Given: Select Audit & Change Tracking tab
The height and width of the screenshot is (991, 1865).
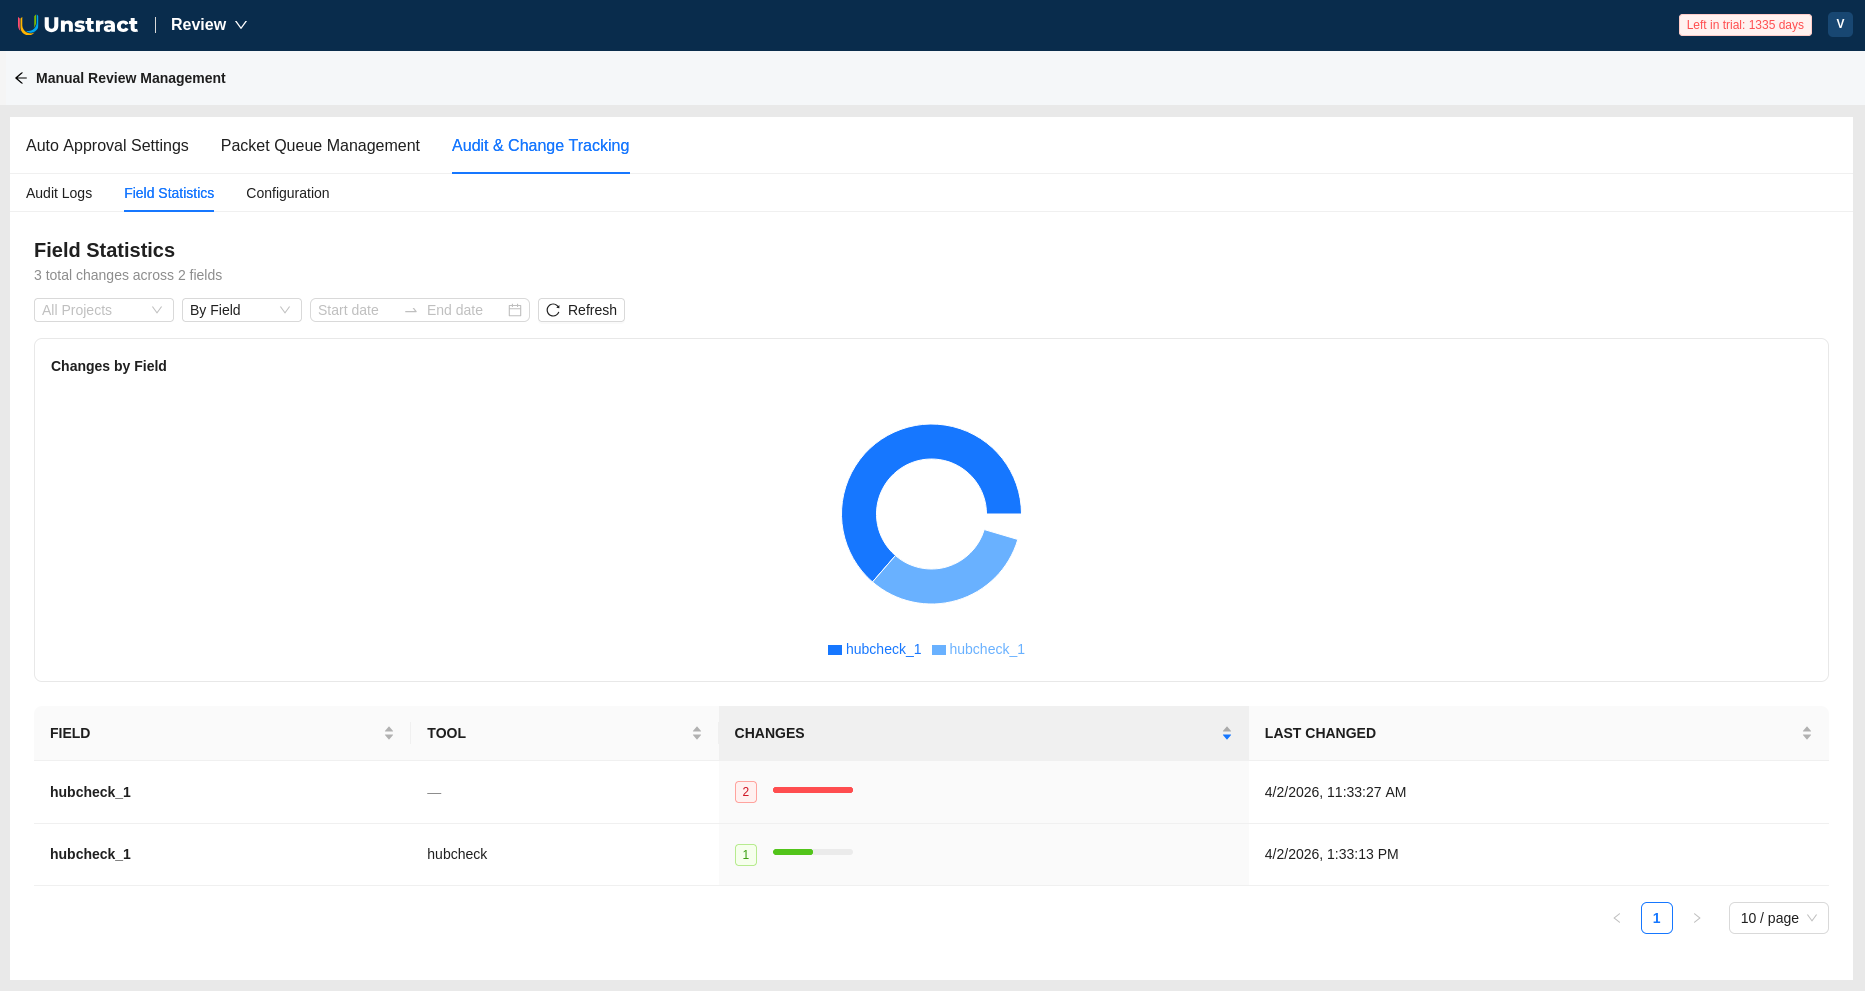Looking at the screenshot, I should (x=541, y=146).
